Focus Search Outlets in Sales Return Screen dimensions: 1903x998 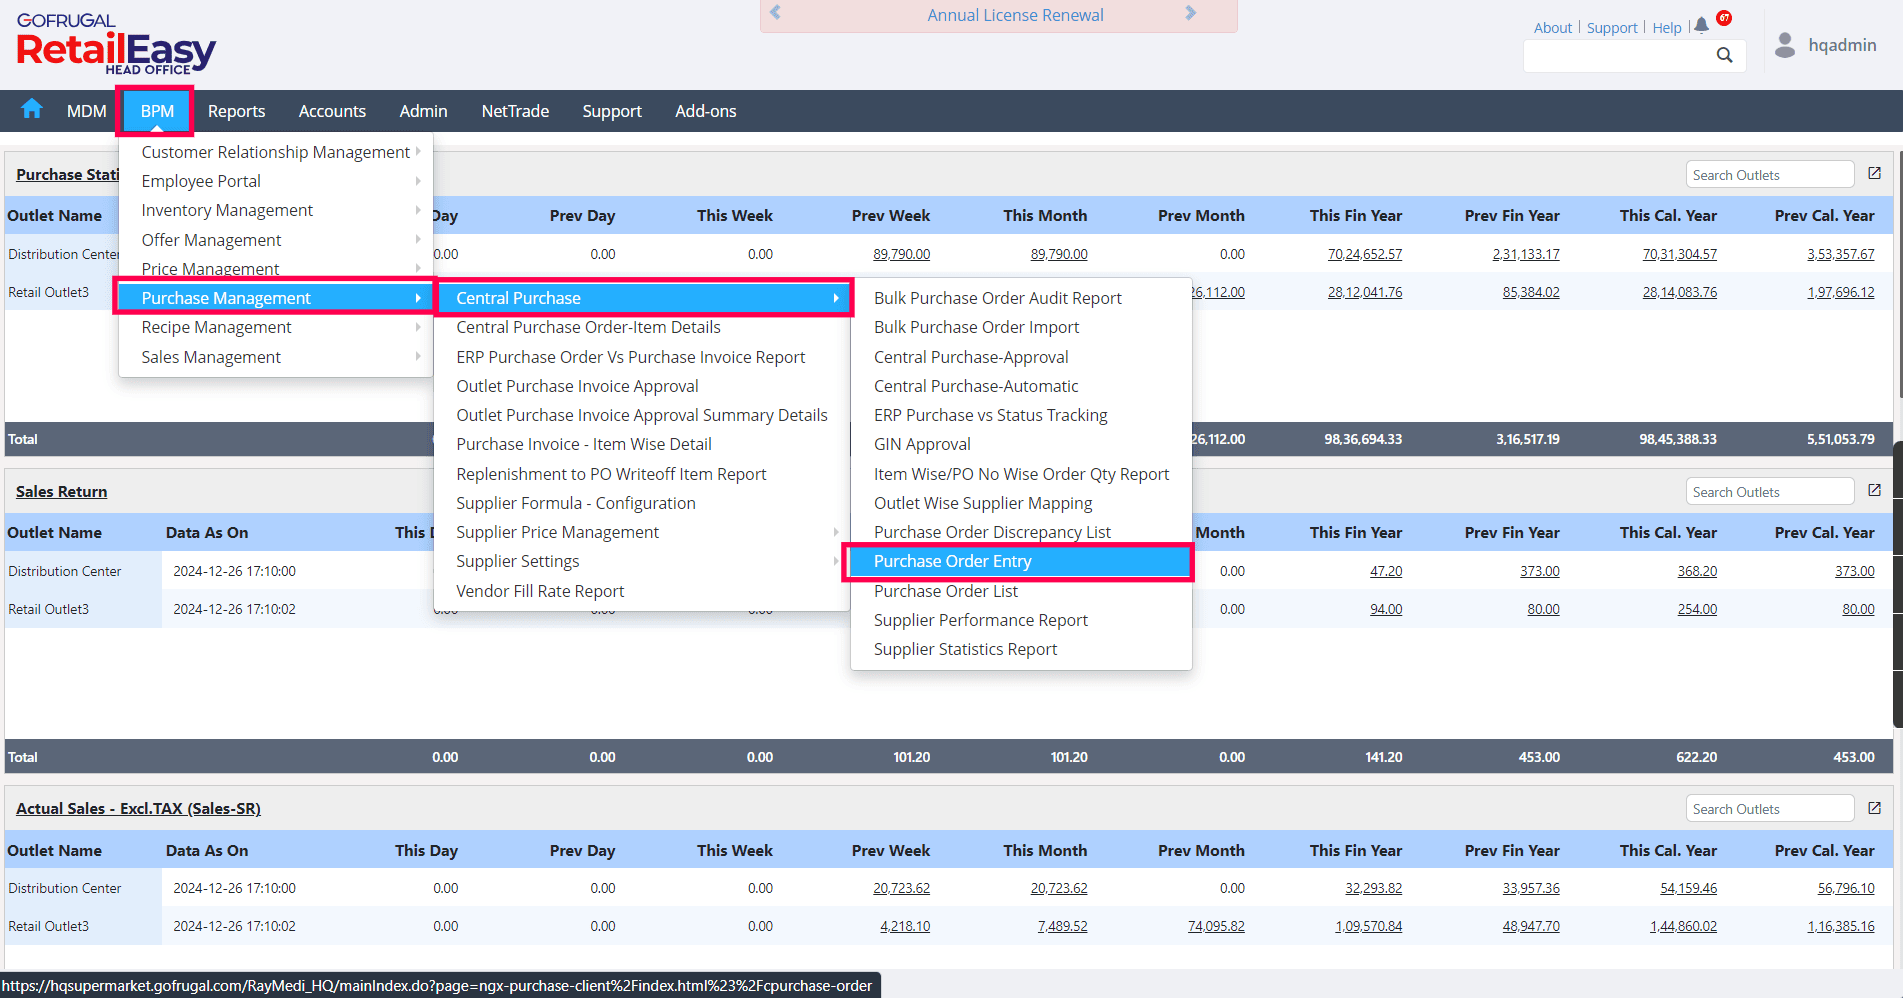(1770, 492)
